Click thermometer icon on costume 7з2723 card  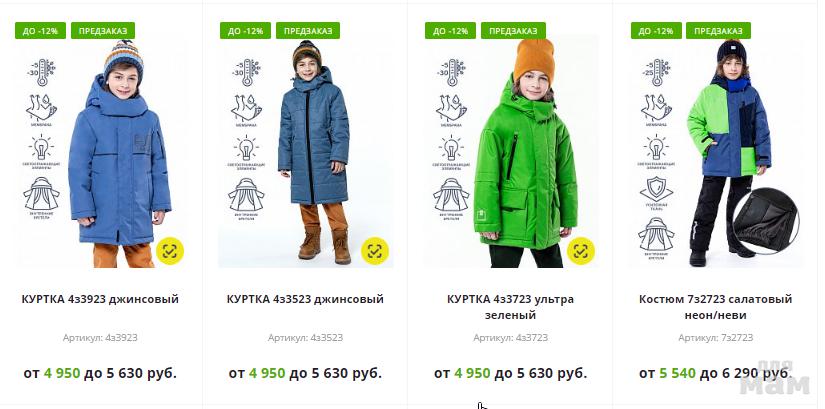coord(657,72)
